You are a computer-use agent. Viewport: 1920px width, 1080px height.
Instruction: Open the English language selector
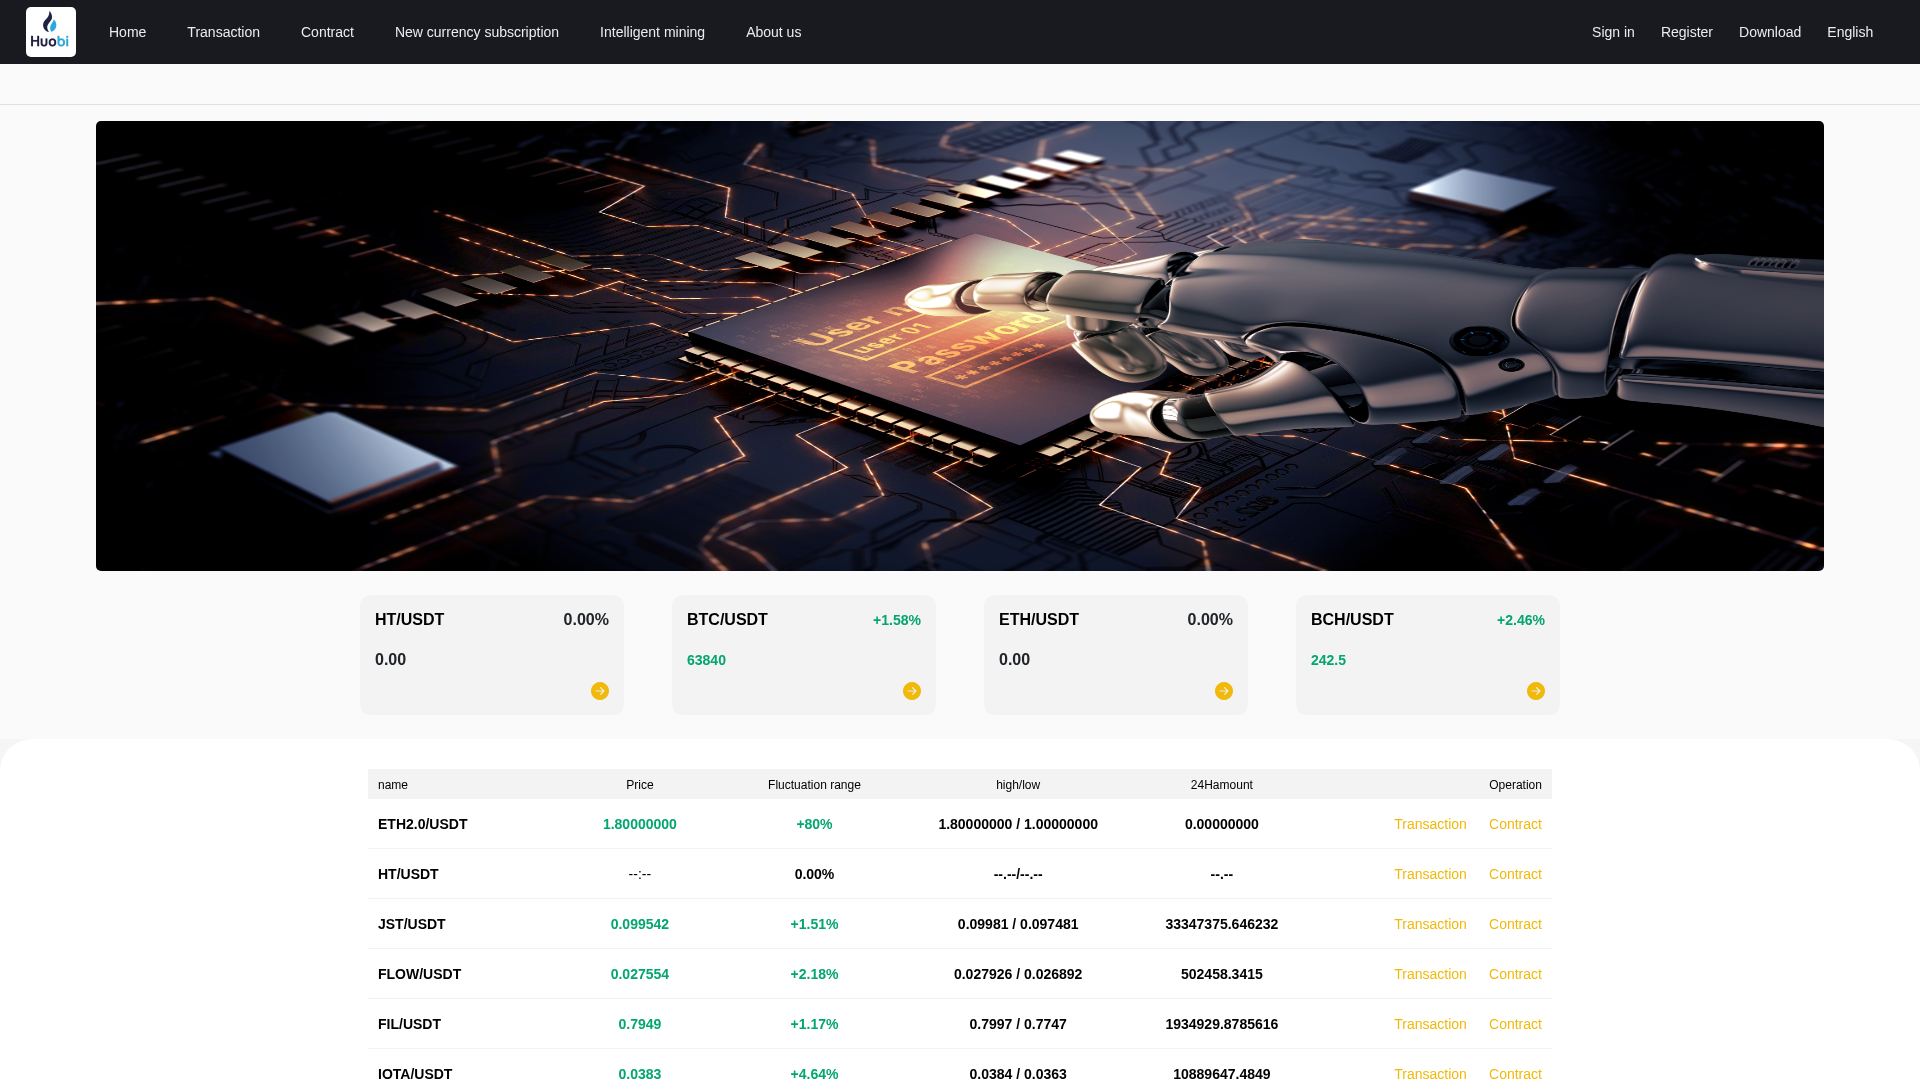click(x=1850, y=32)
